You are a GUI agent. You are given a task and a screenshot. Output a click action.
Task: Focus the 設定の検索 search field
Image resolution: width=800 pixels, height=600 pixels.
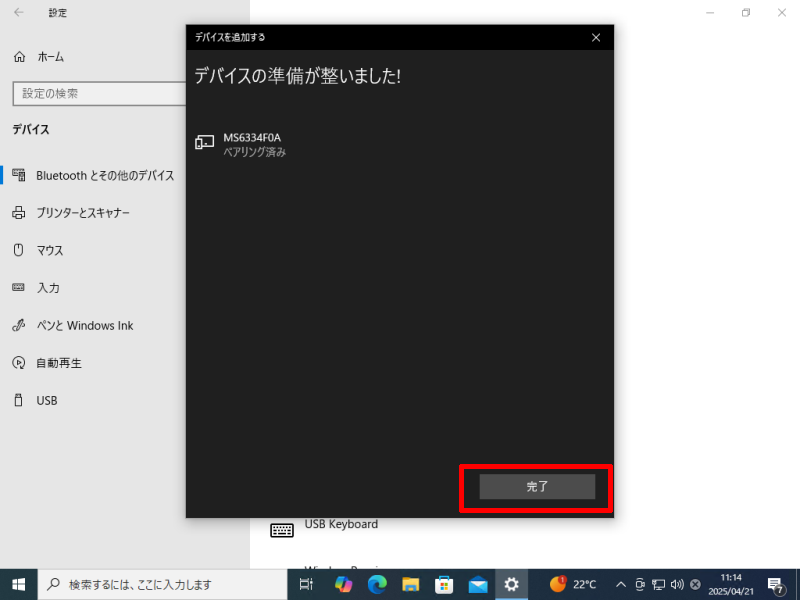point(99,94)
